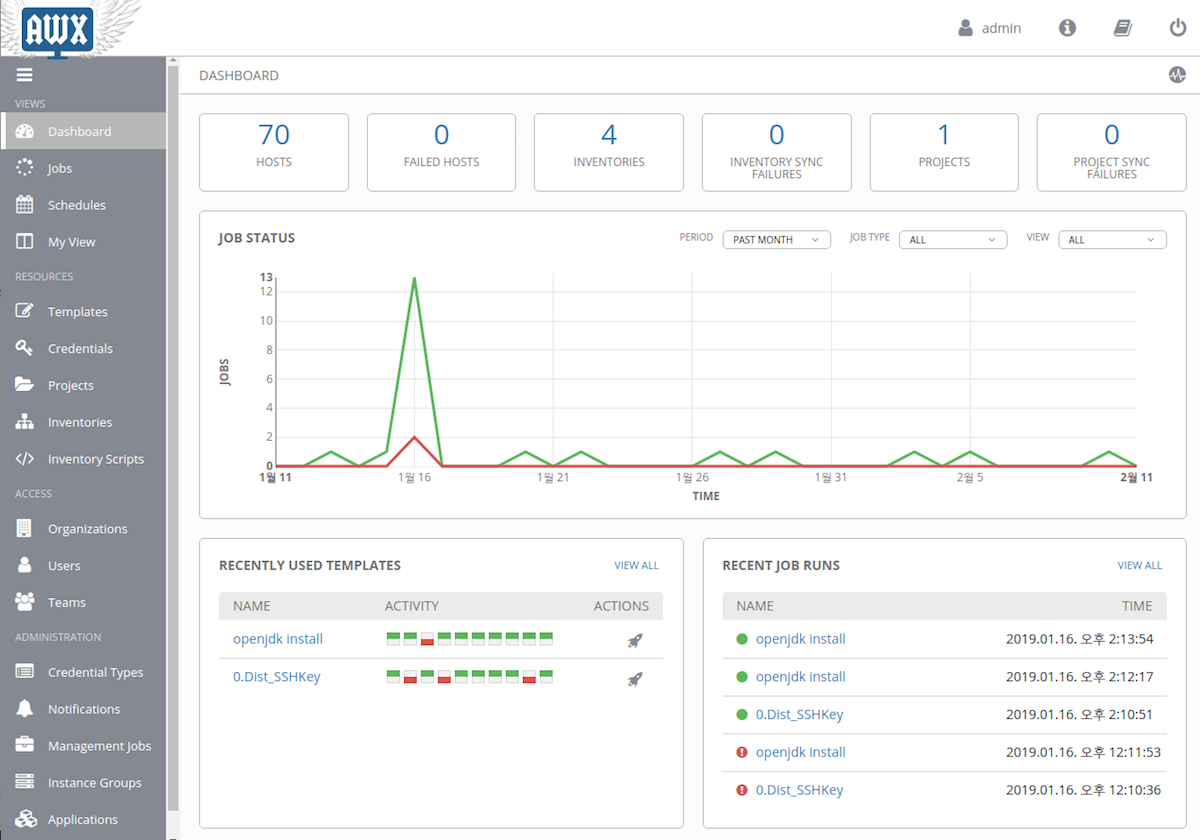The height and width of the screenshot is (840, 1200).
Task: Click the About info icon
Action: click(1067, 28)
